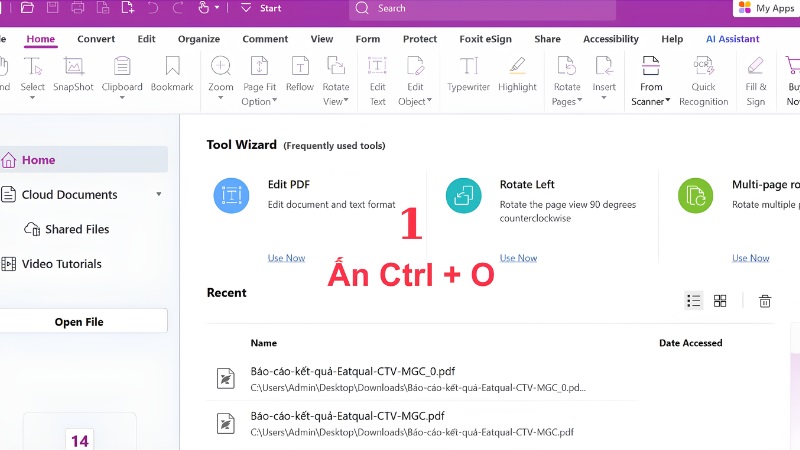Open the Edit ribbon tab

pos(146,39)
